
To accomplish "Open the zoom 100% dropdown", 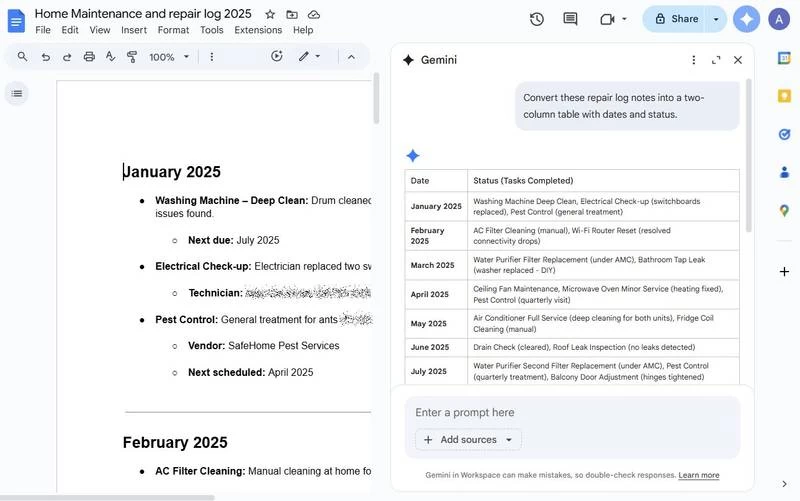I will coord(169,57).
